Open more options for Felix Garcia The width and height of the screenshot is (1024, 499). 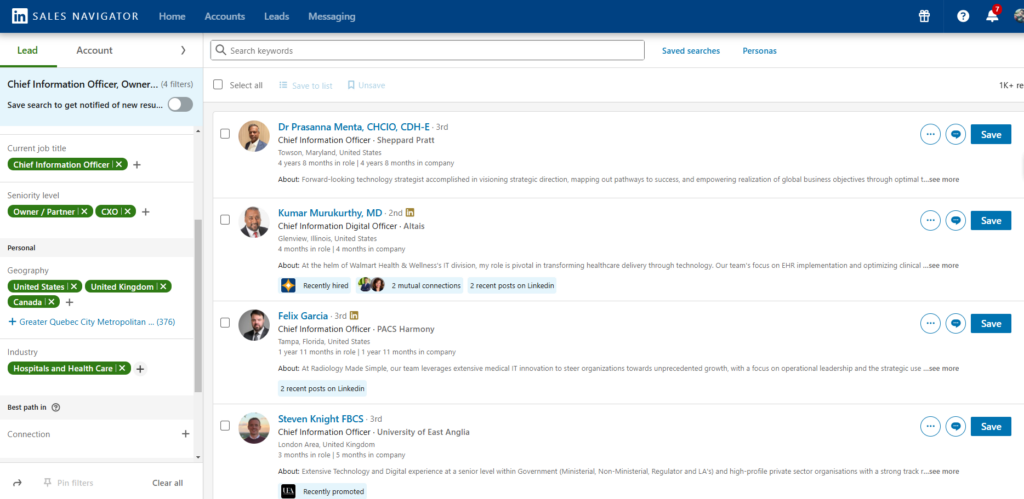coord(931,323)
